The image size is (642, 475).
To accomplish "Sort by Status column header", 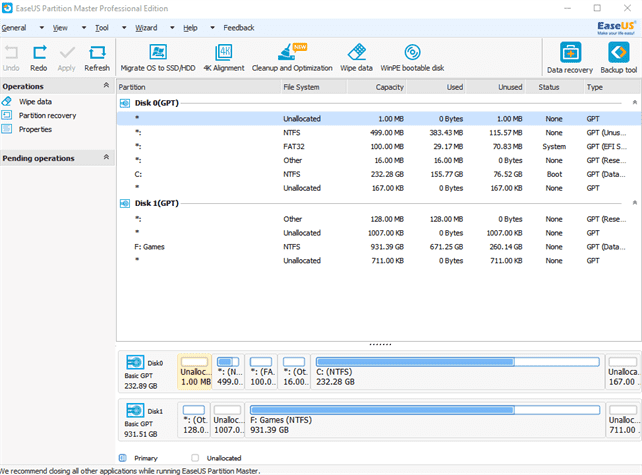I will click(554, 87).
